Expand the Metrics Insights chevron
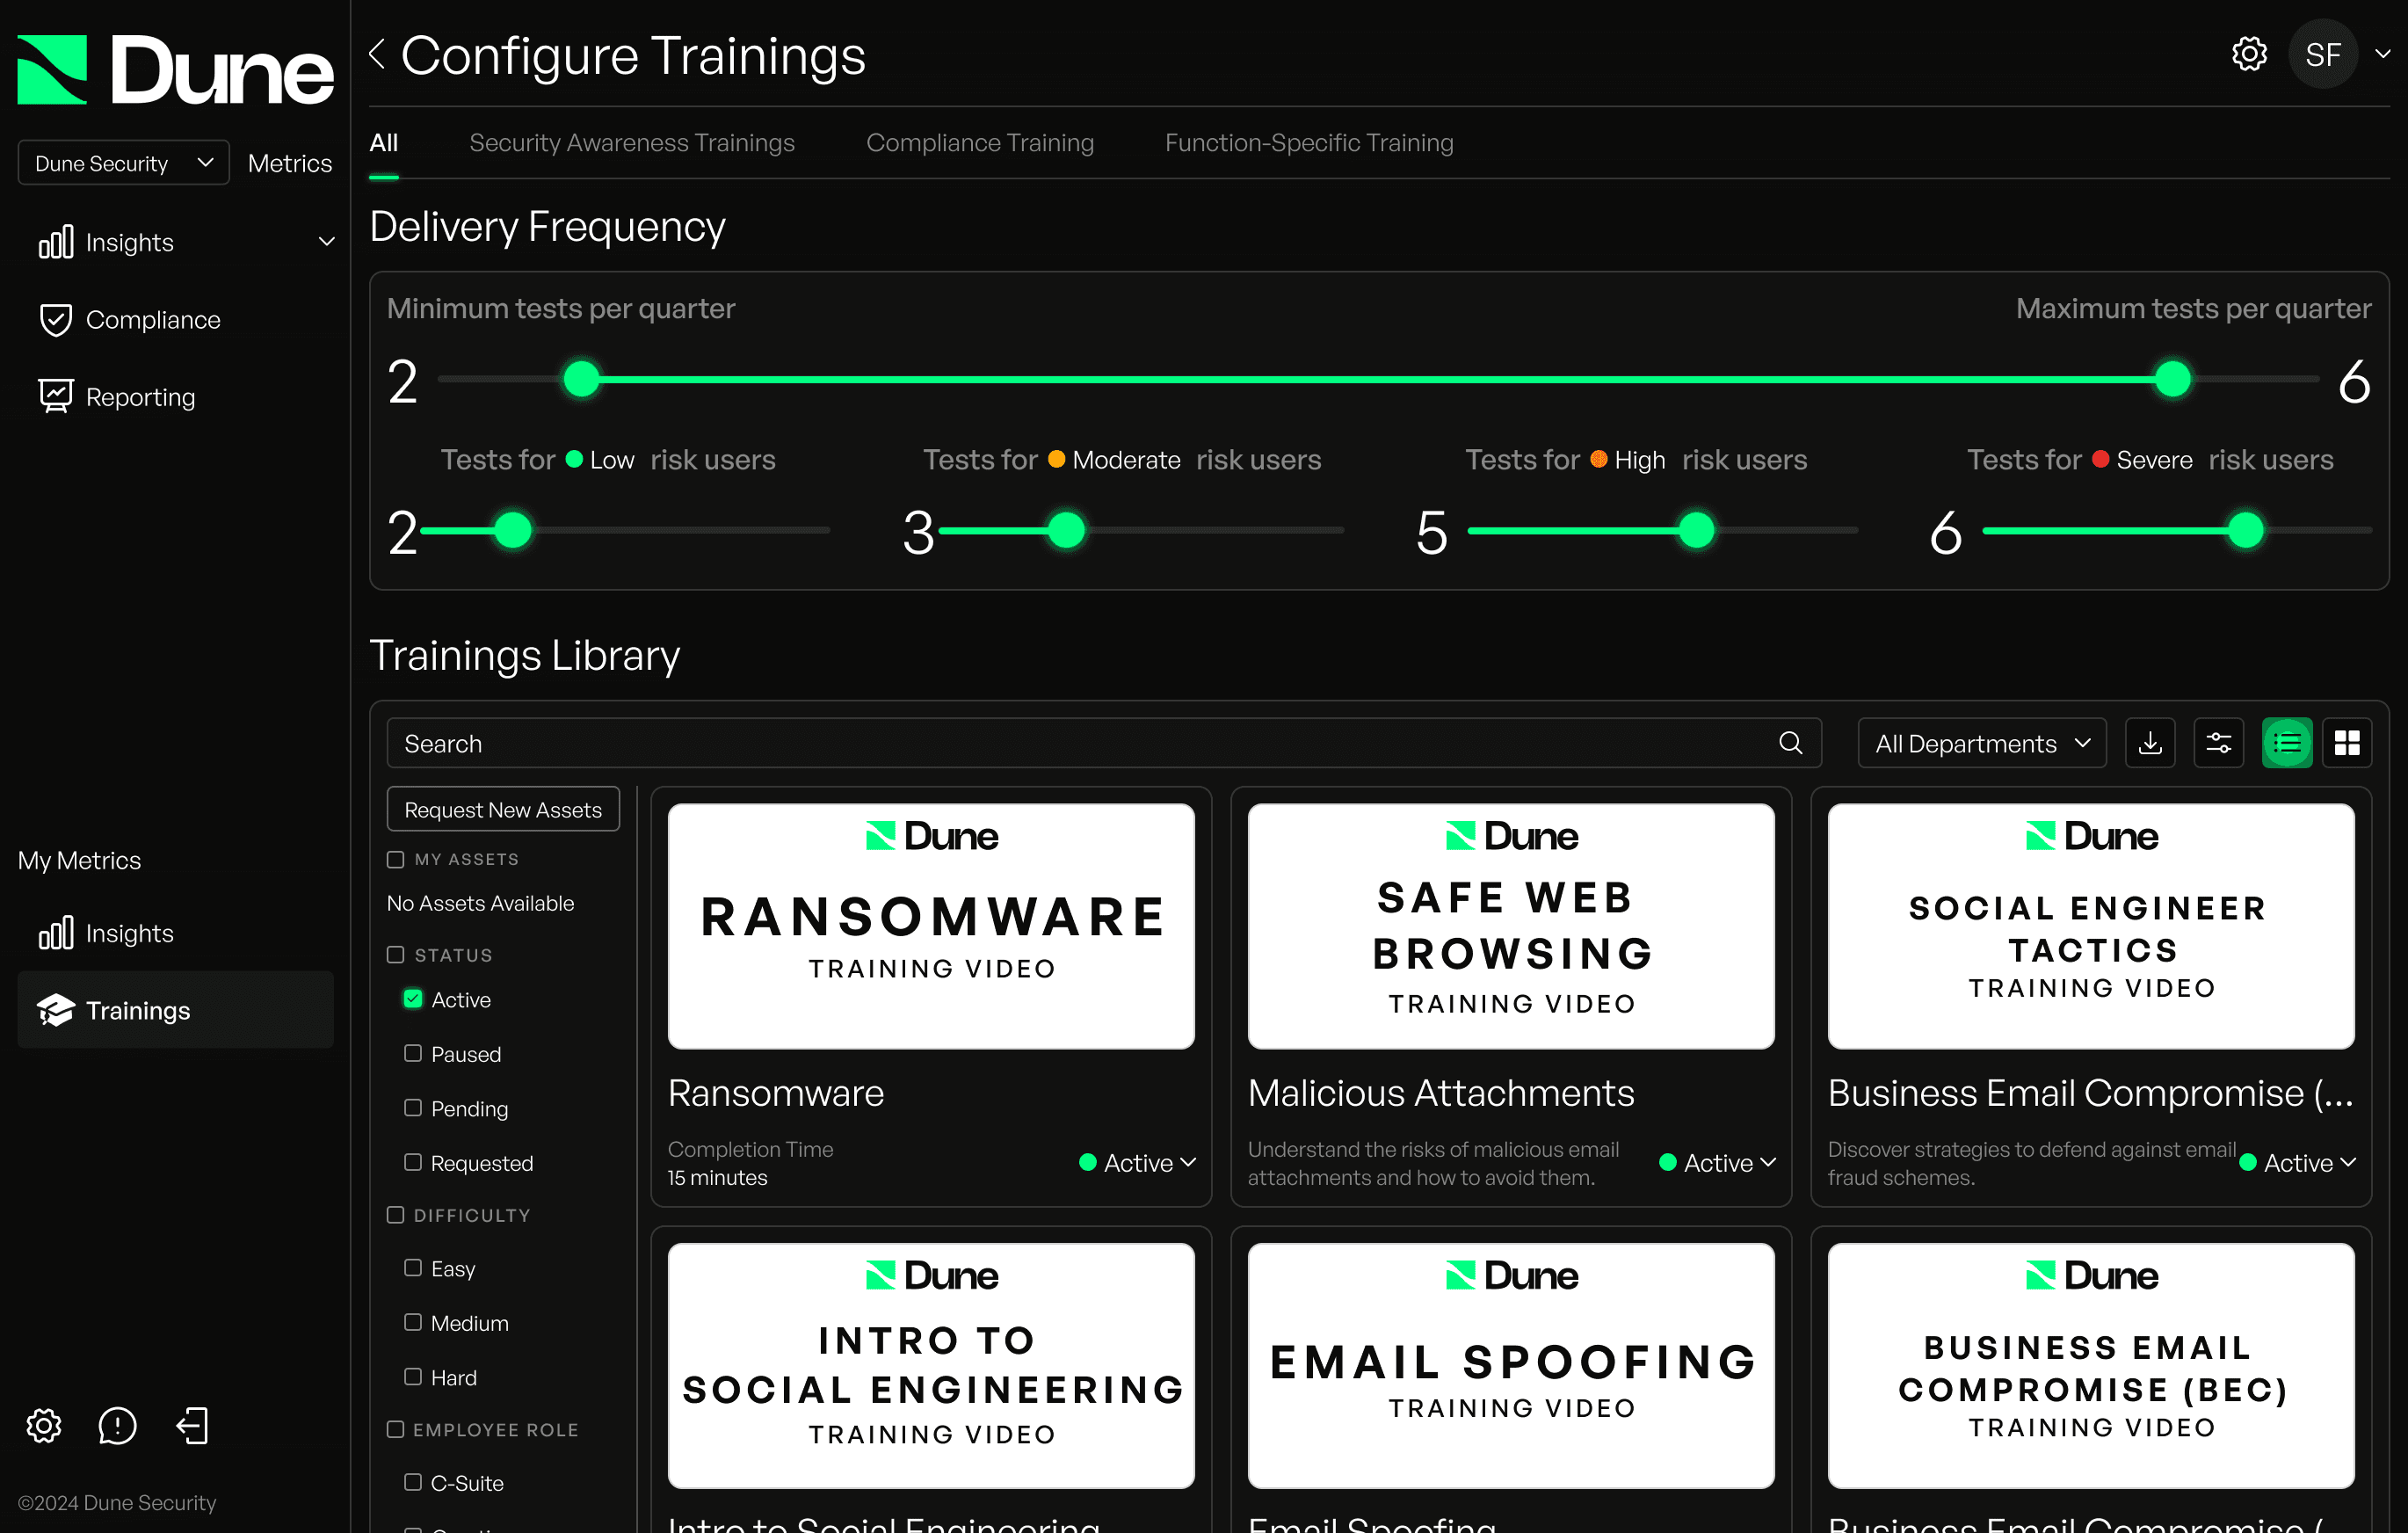This screenshot has height=1533, width=2408. pos(326,242)
